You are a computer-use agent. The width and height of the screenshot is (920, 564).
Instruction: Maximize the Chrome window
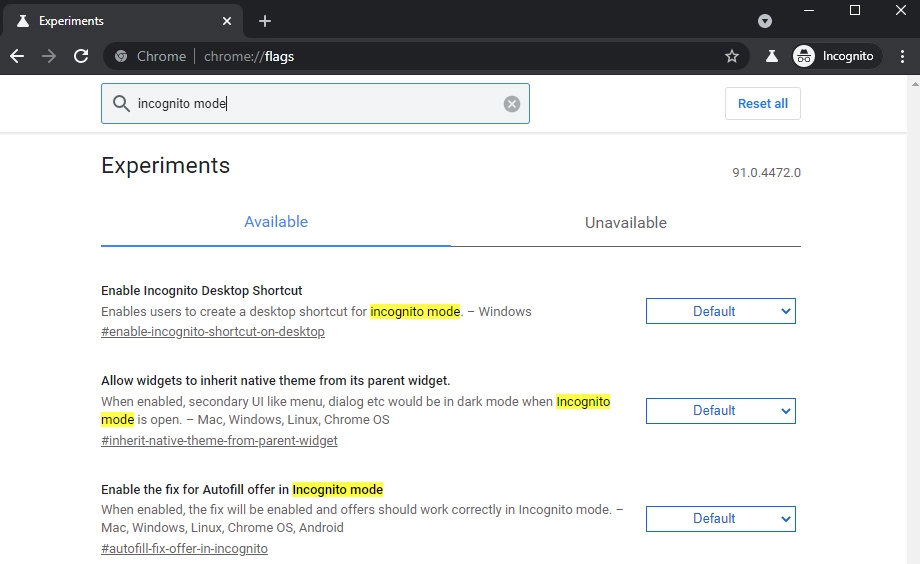(855, 11)
